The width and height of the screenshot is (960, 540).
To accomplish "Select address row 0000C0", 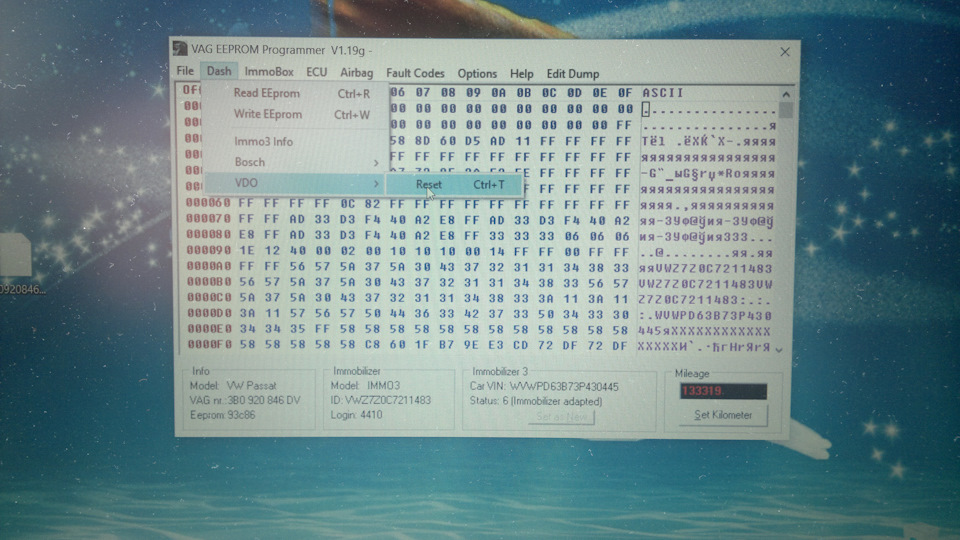I will point(209,298).
